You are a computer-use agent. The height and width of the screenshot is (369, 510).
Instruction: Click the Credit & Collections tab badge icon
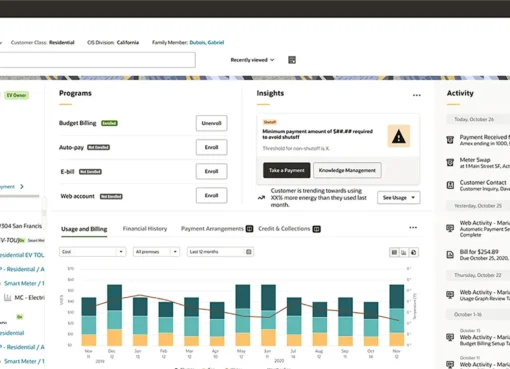[x=317, y=229]
